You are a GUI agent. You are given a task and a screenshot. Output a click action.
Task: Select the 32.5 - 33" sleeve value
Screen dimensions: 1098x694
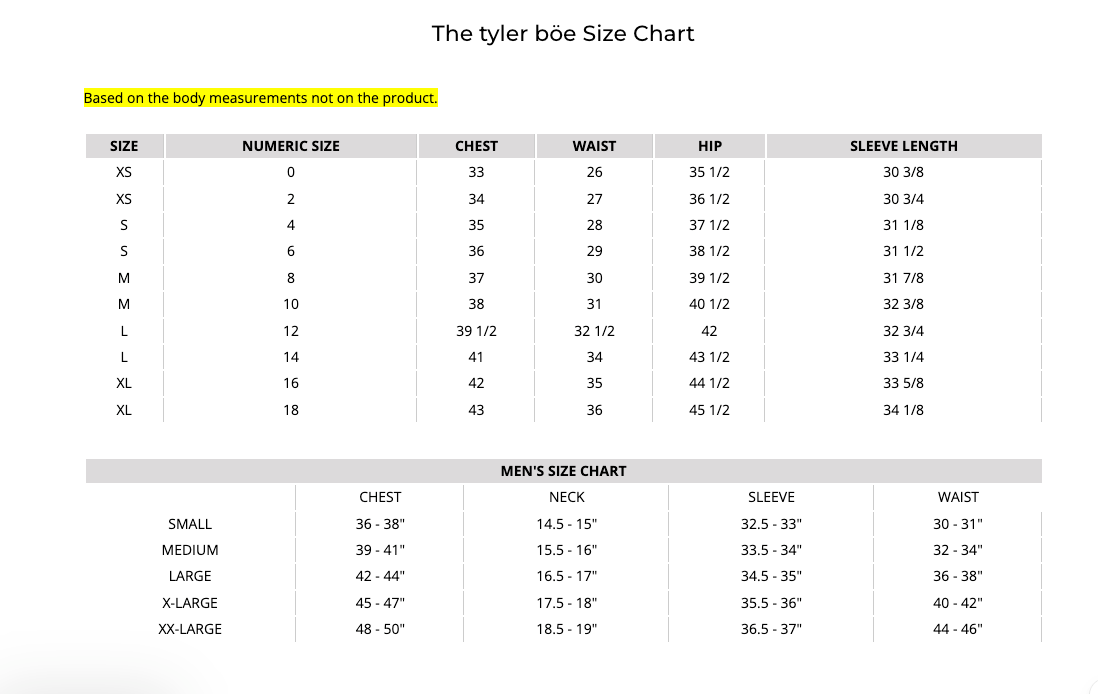(771, 524)
